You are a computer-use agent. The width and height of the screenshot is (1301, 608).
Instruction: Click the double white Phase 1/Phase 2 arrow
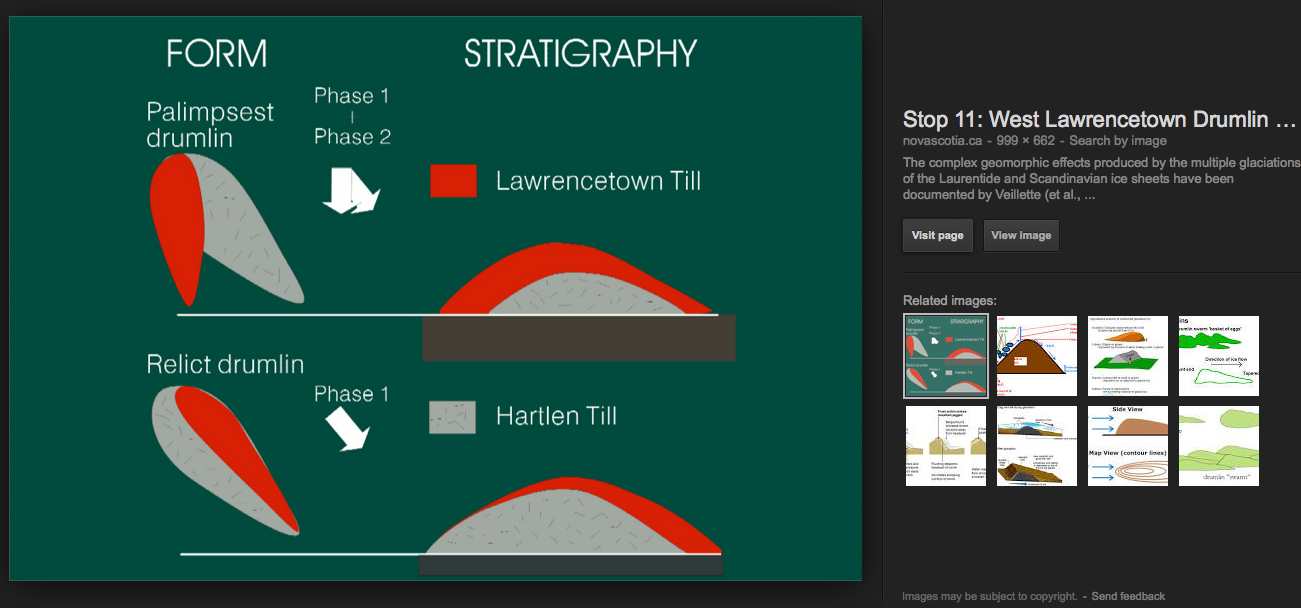point(350,190)
